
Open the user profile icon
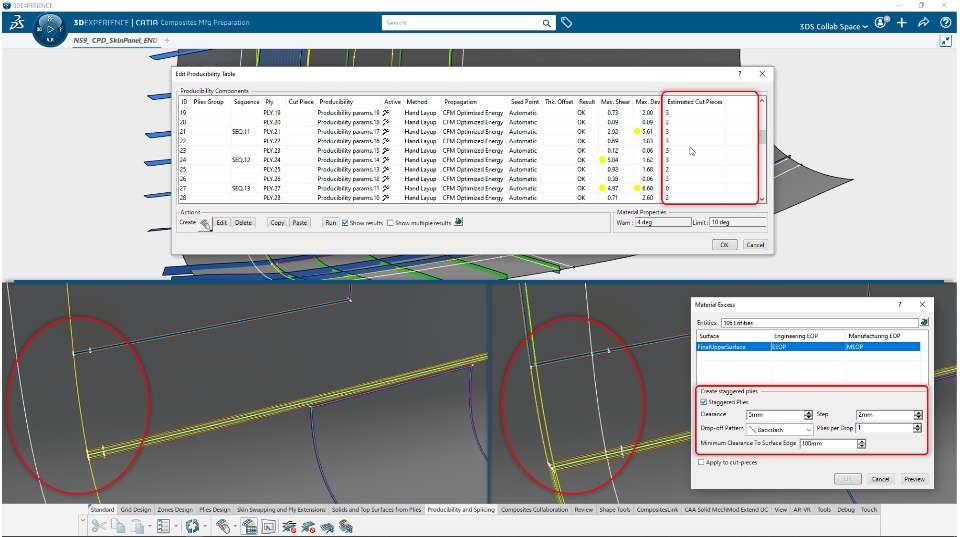882,23
